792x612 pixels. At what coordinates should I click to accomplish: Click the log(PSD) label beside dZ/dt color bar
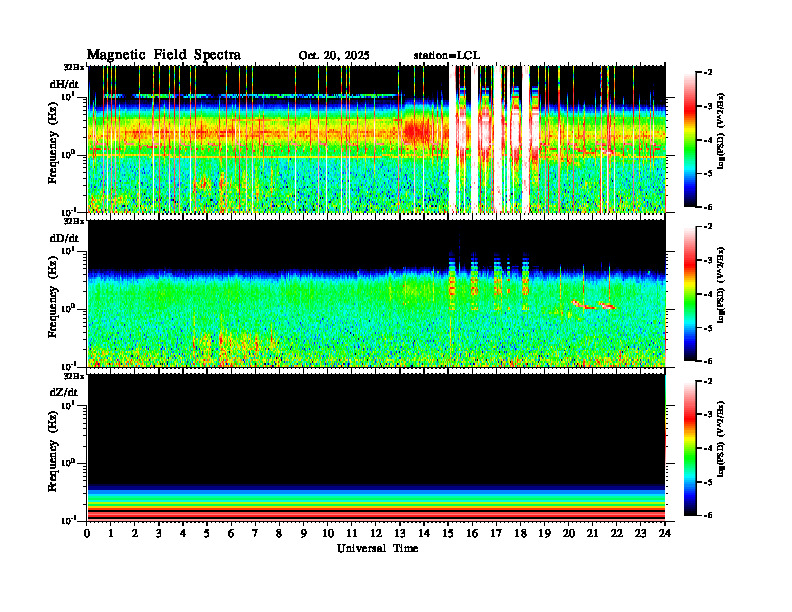click(721, 438)
